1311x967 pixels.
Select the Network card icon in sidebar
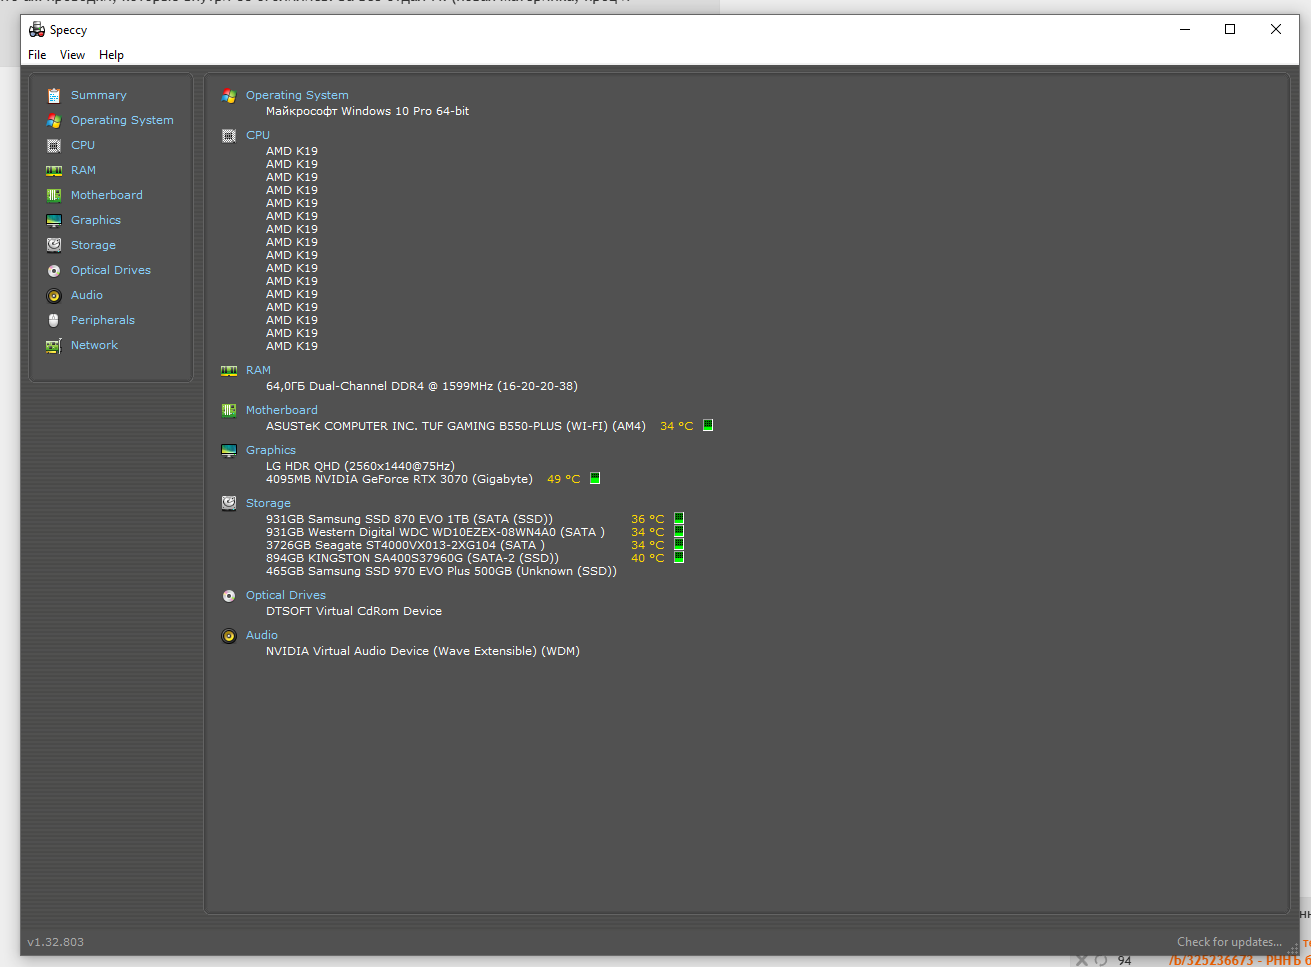pos(54,346)
